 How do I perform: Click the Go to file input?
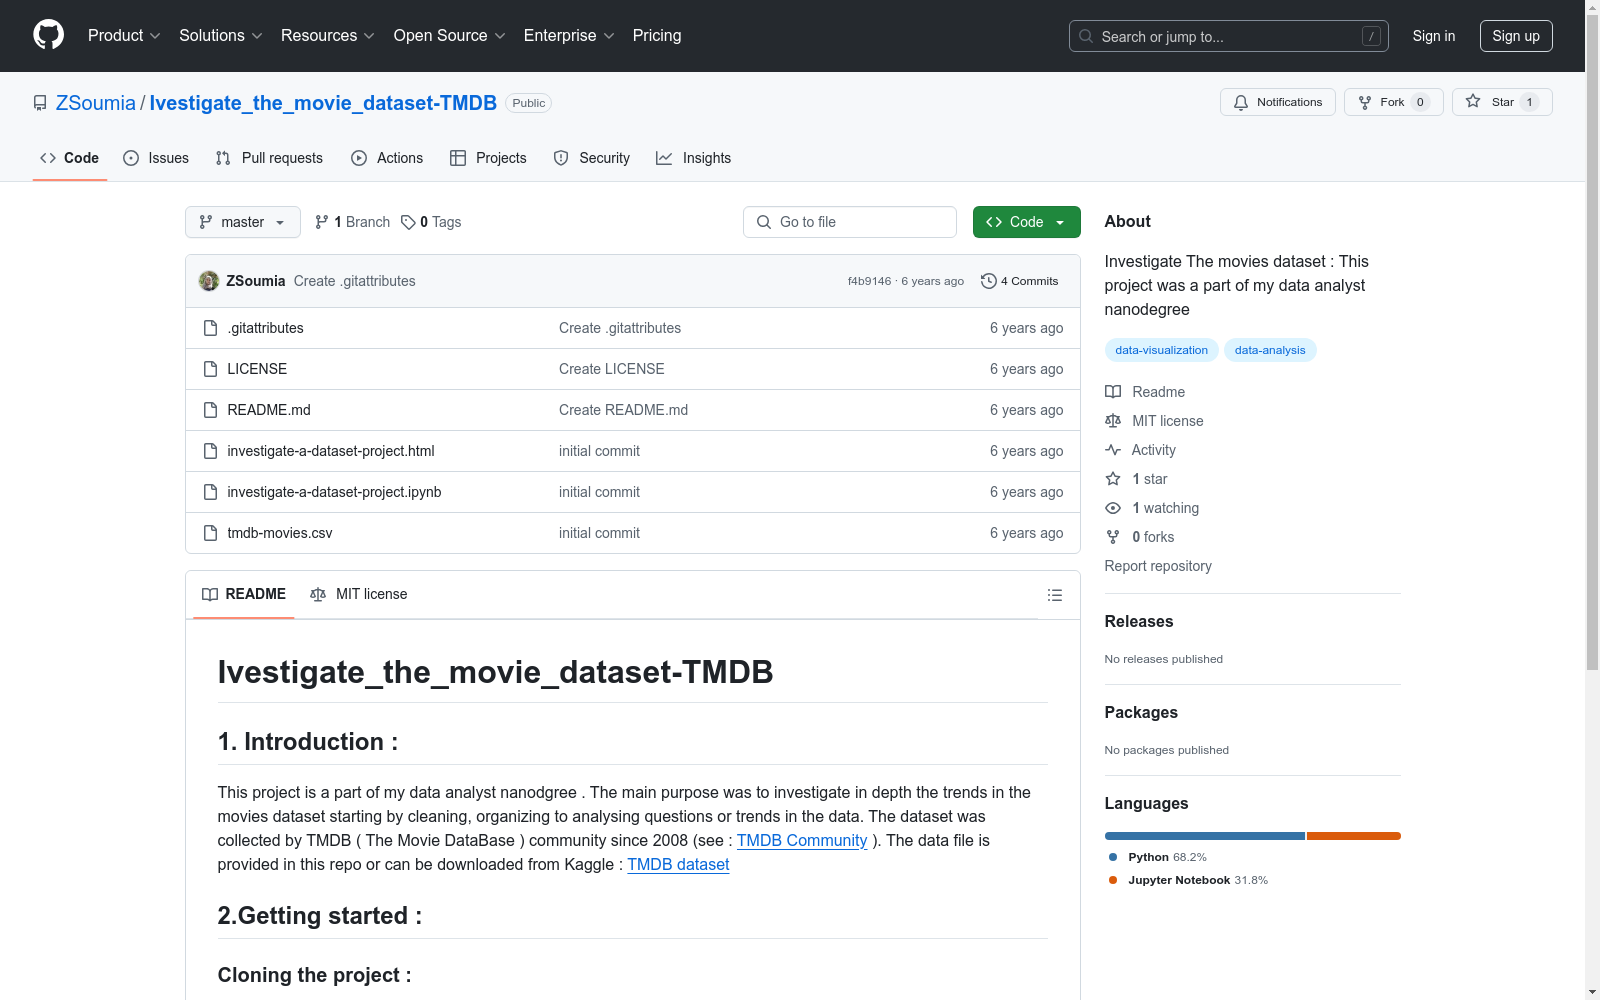850,222
